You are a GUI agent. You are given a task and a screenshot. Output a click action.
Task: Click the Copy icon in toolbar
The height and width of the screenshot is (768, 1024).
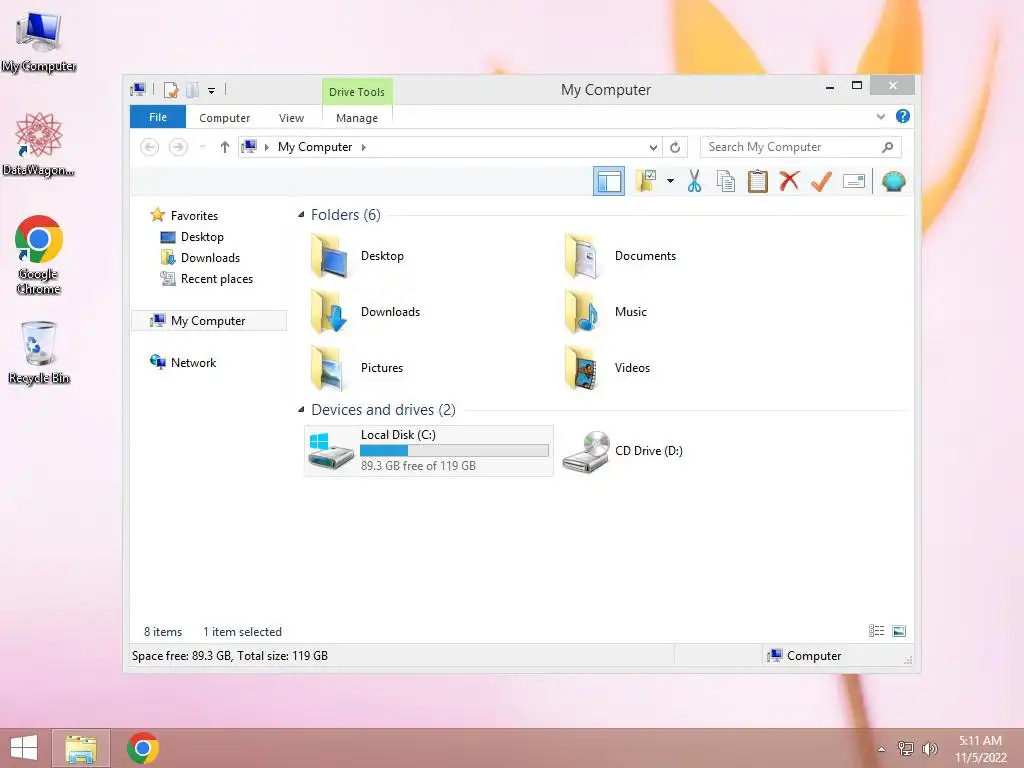[x=726, y=181]
